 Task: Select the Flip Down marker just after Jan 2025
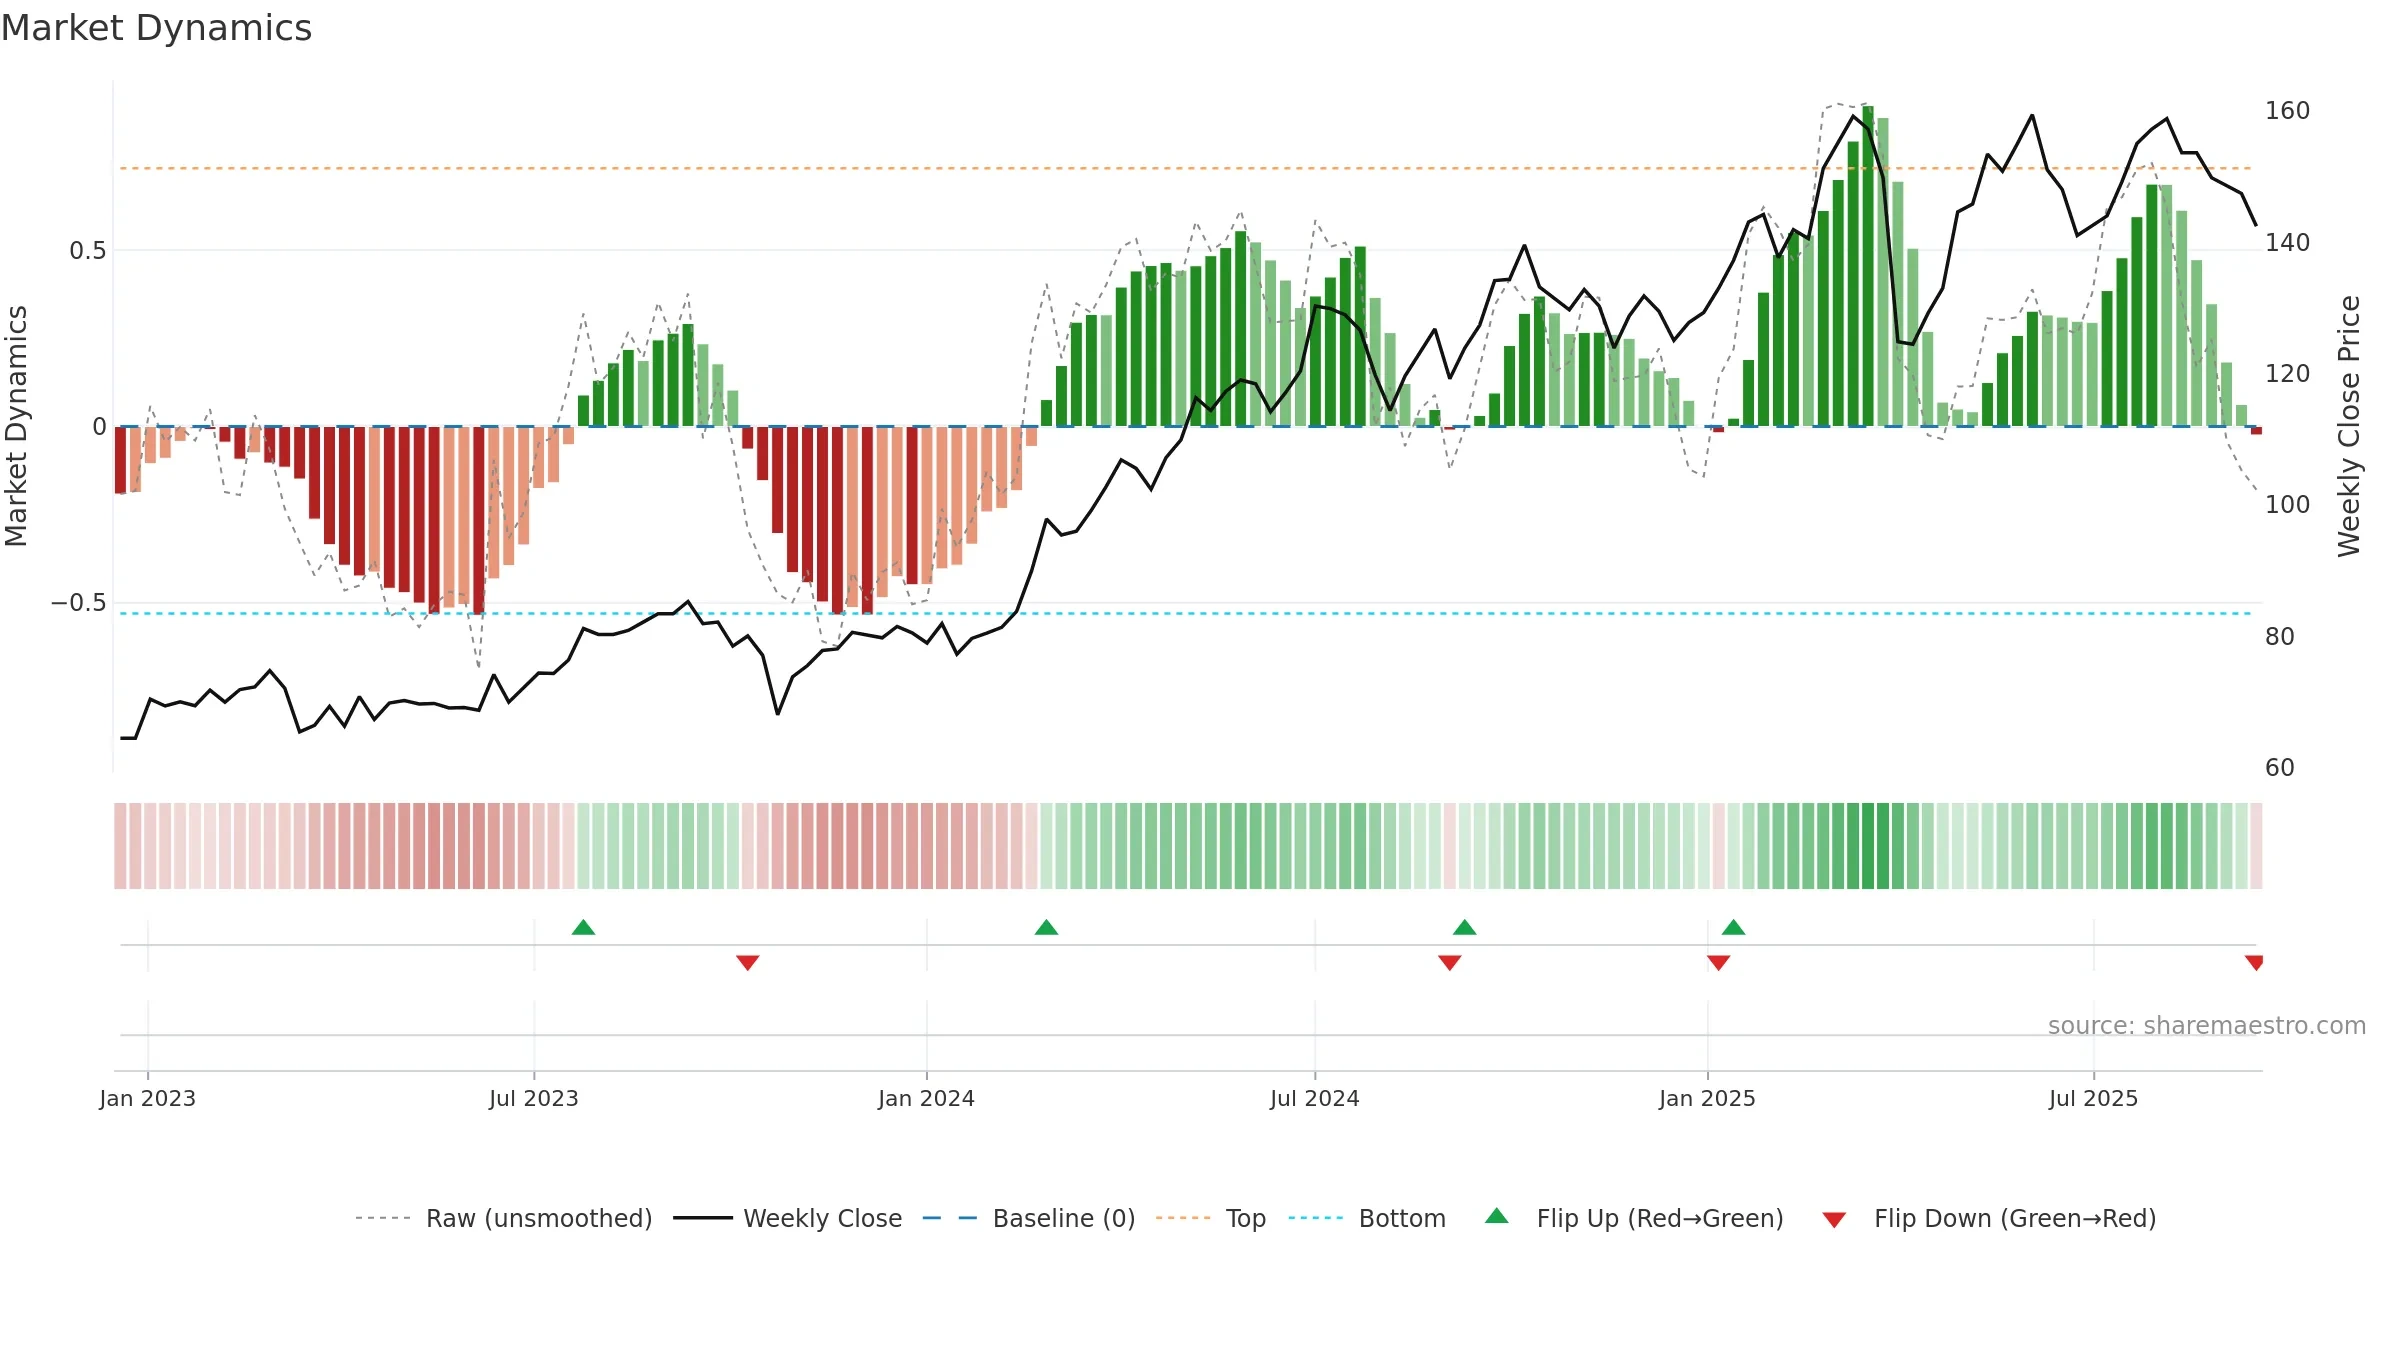tap(1719, 962)
